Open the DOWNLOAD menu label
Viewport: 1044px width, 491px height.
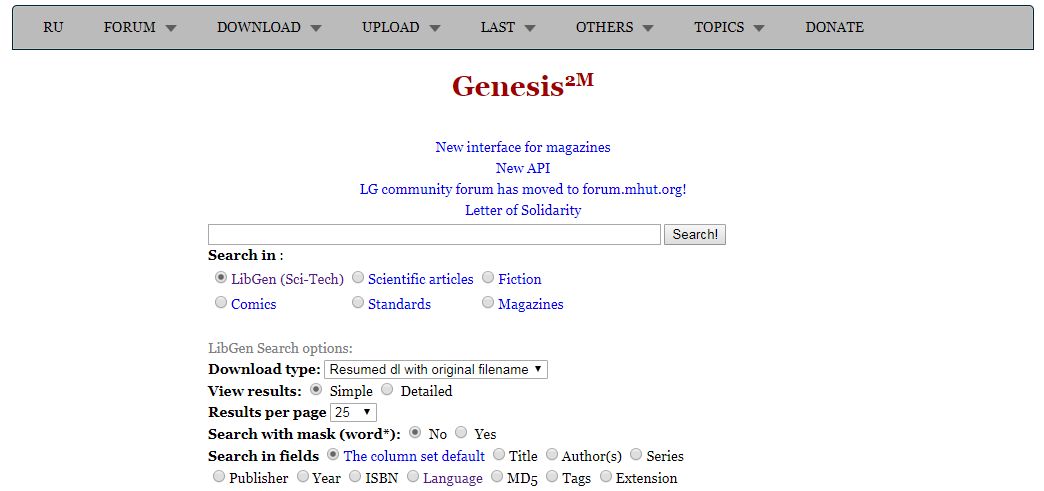[259, 27]
